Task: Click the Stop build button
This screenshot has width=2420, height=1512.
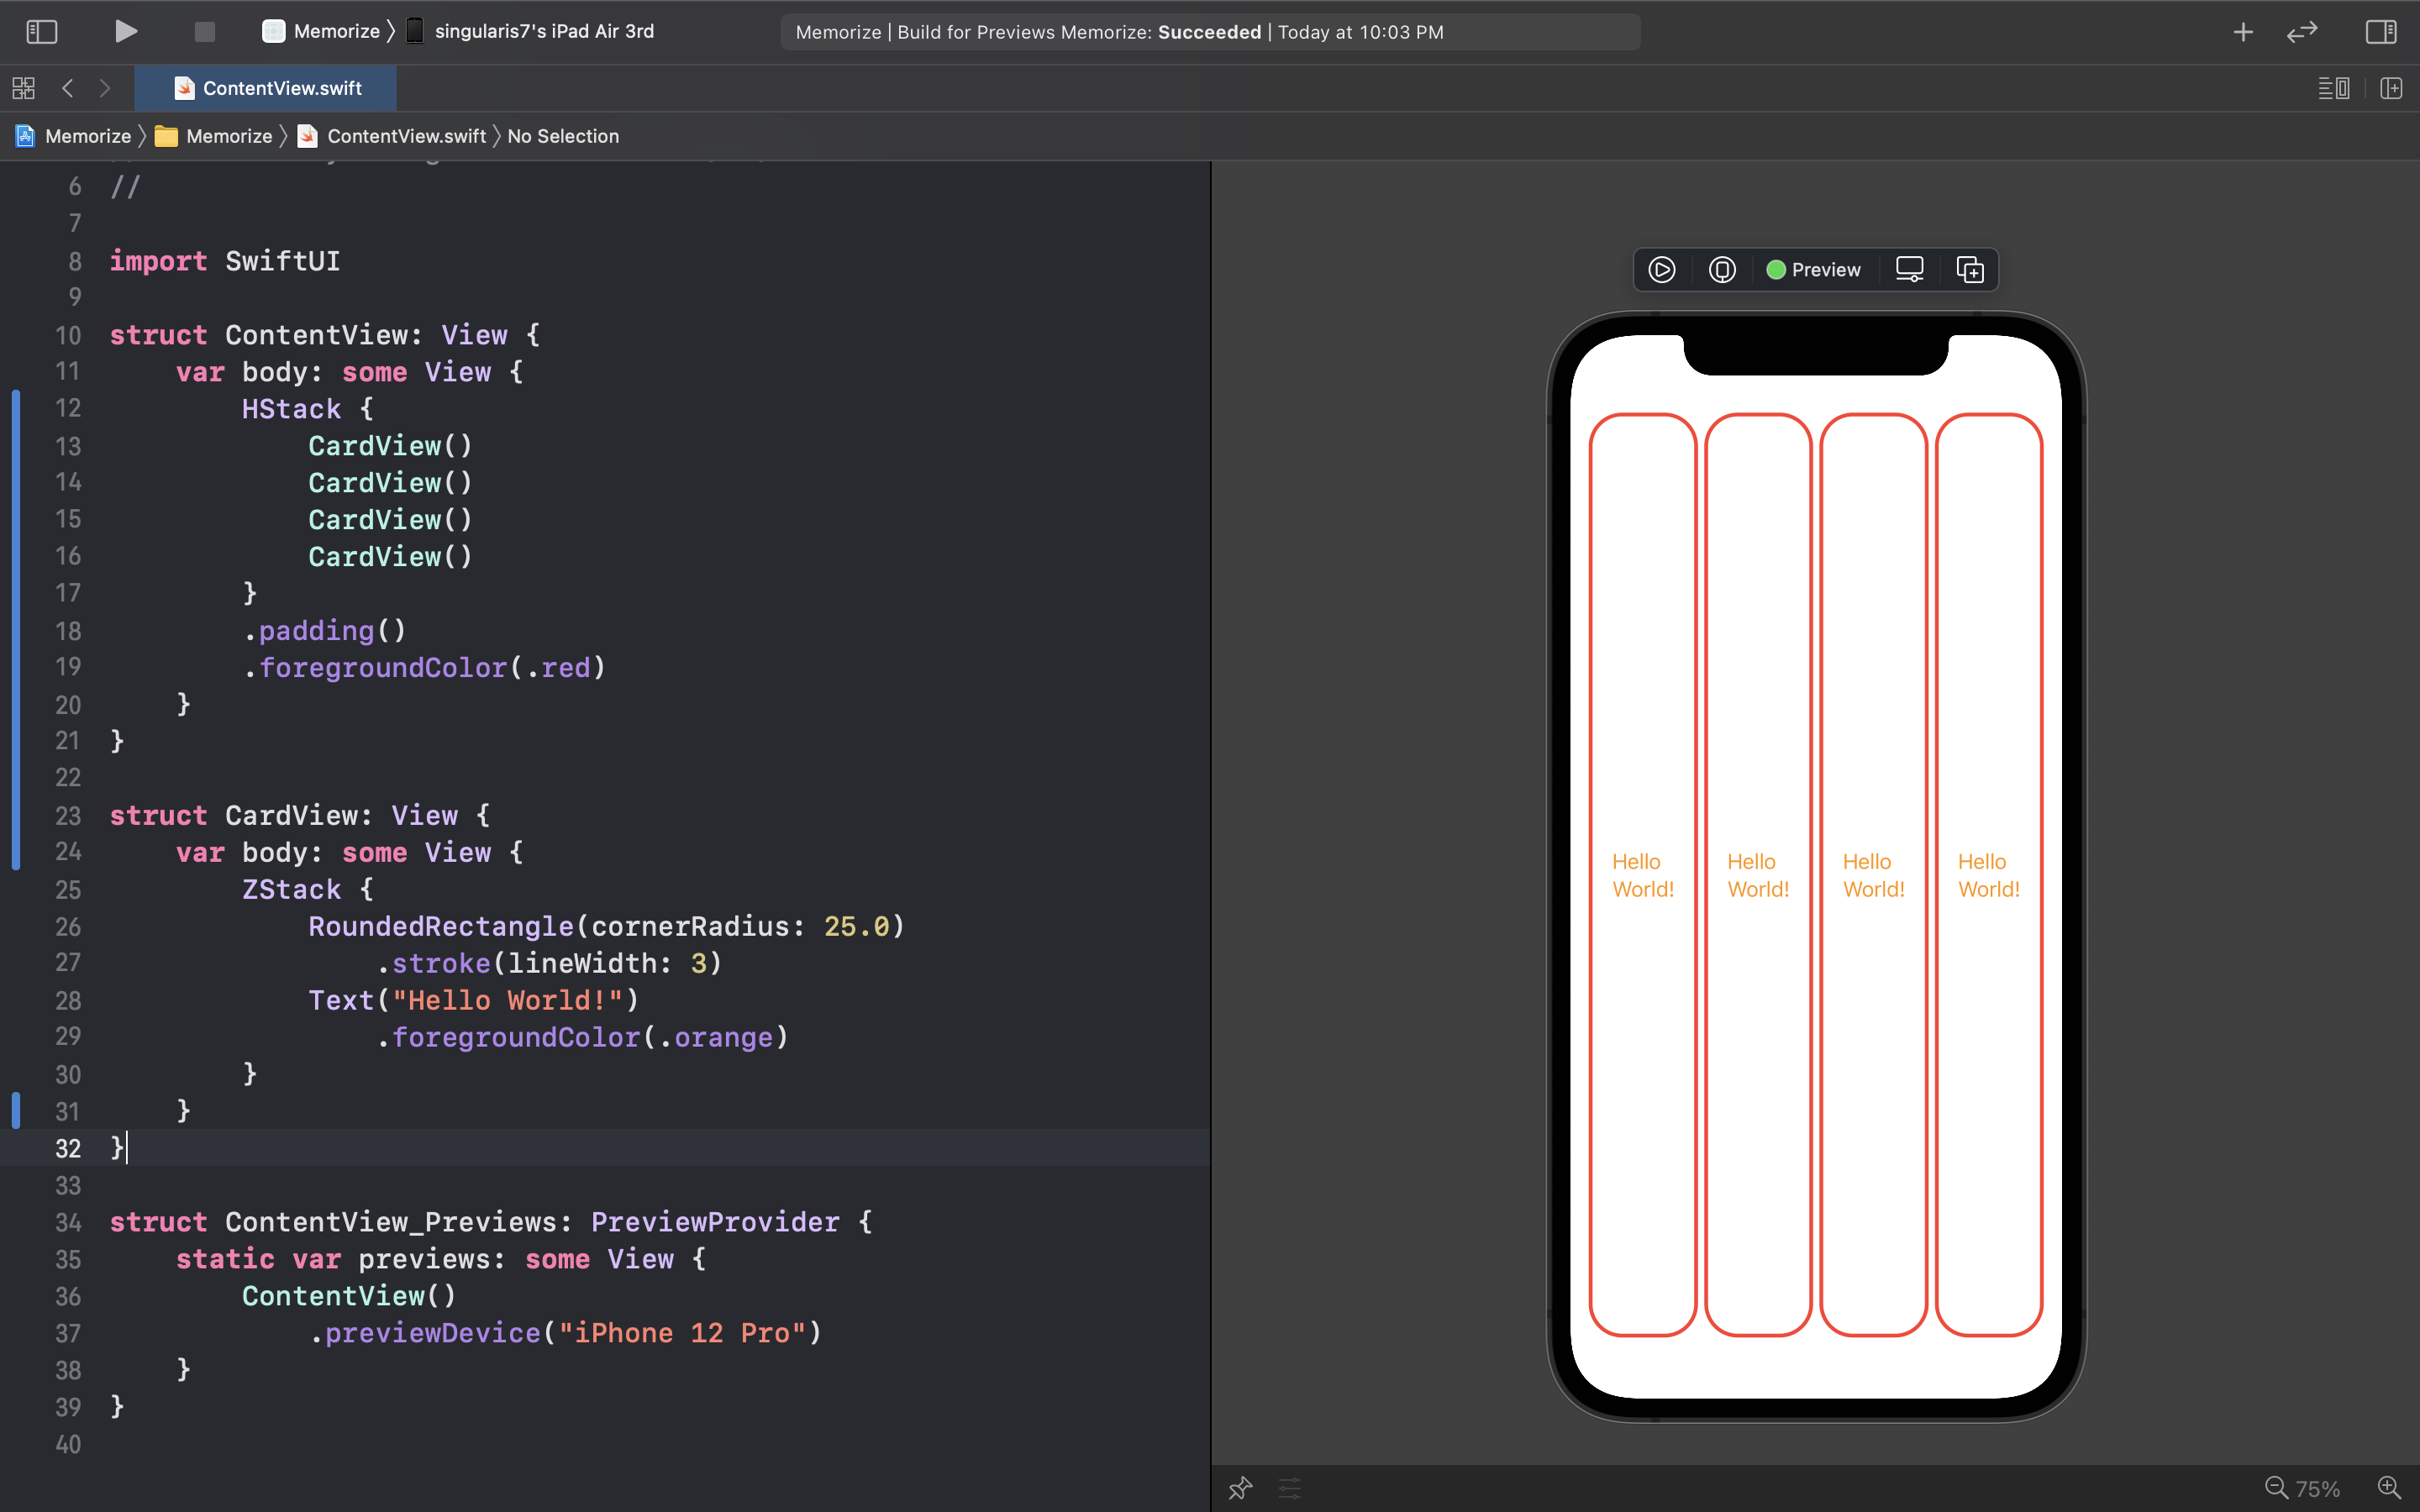Action: point(205,32)
